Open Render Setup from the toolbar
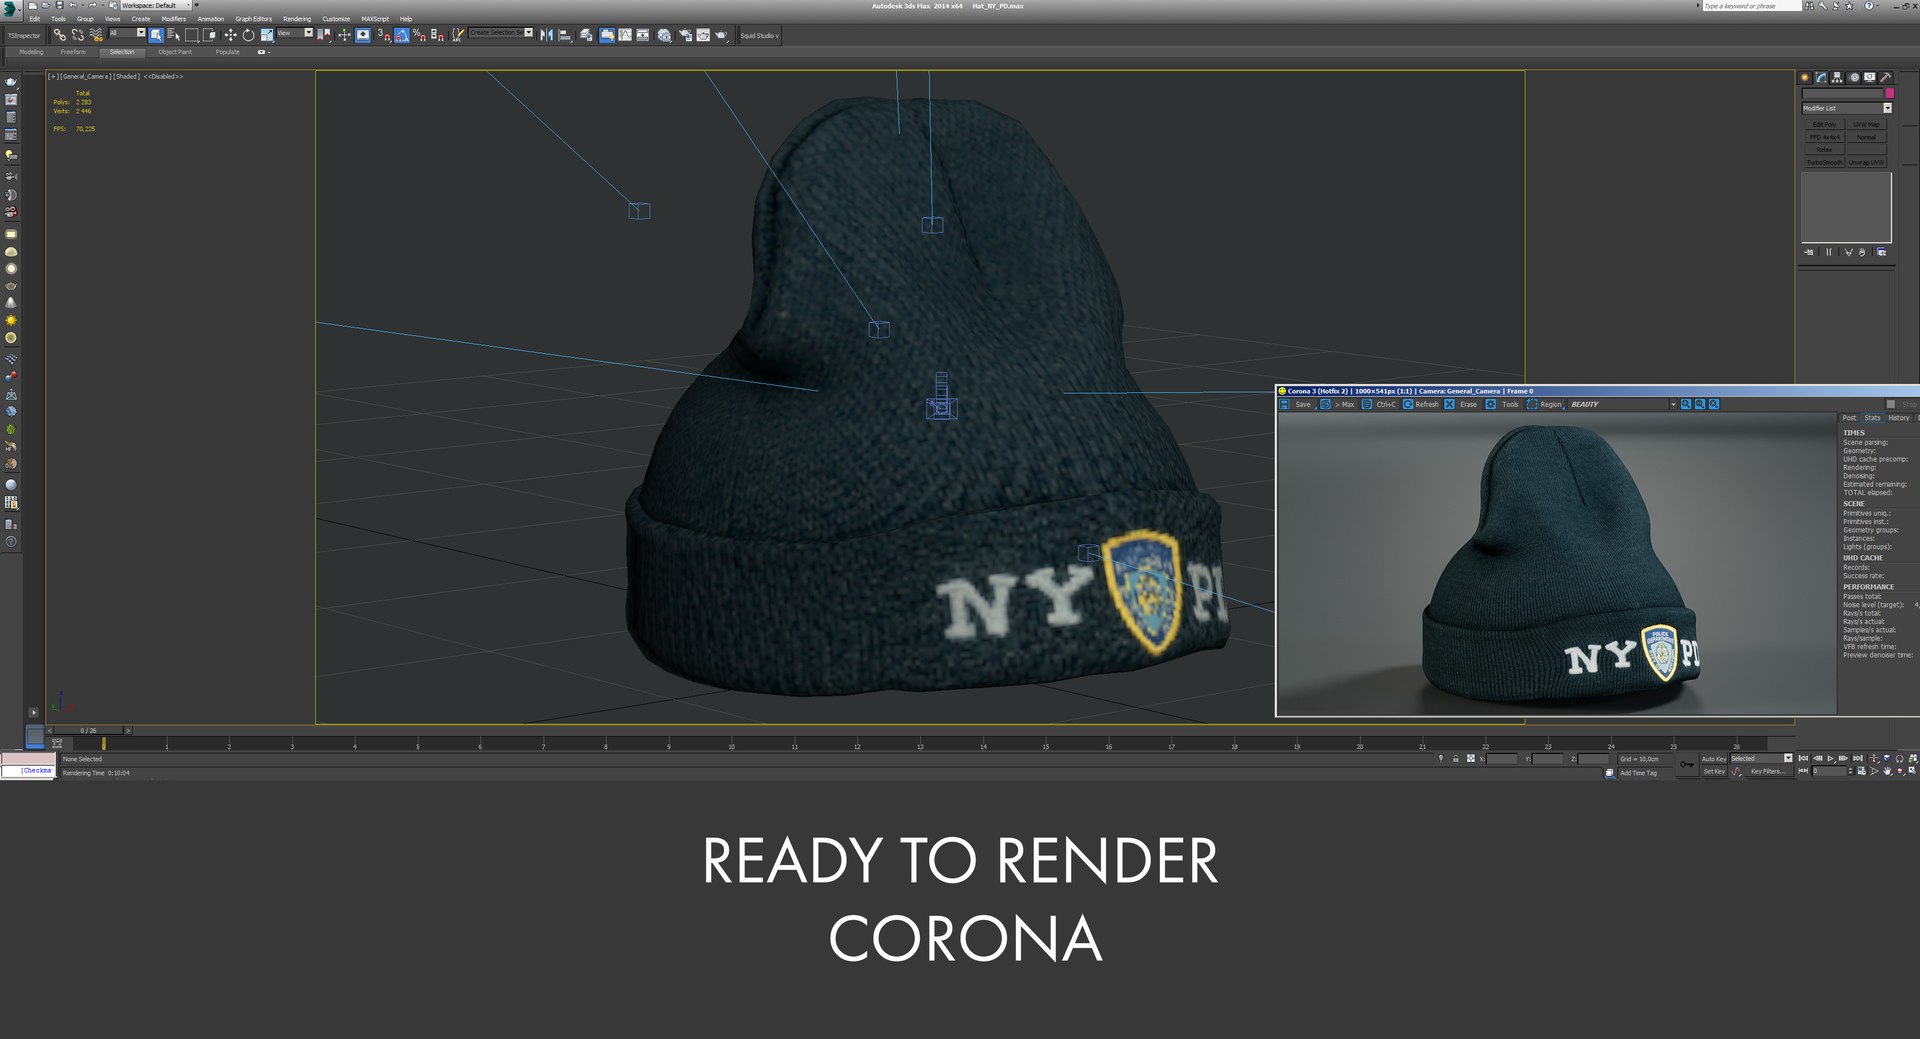Screen dimensions: 1920x1039 click(685, 35)
